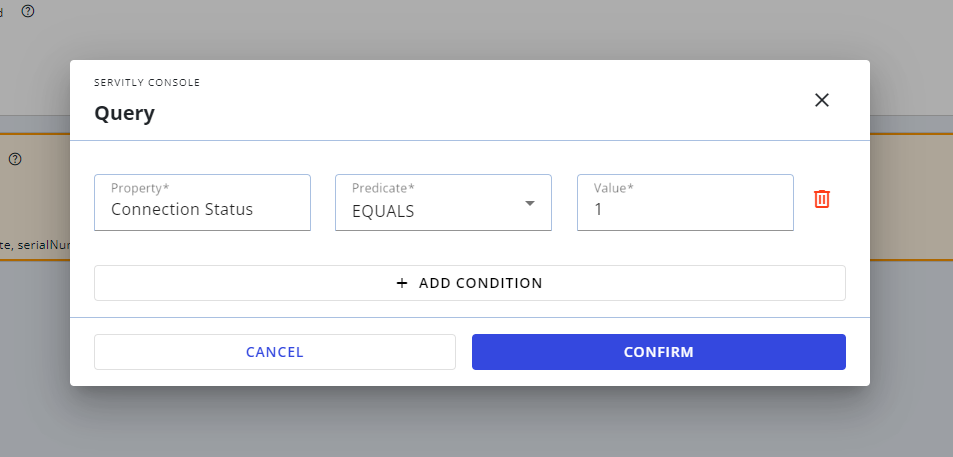Delete the Connection Status condition with the trash icon
The image size is (953, 457).
click(x=822, y=199)
